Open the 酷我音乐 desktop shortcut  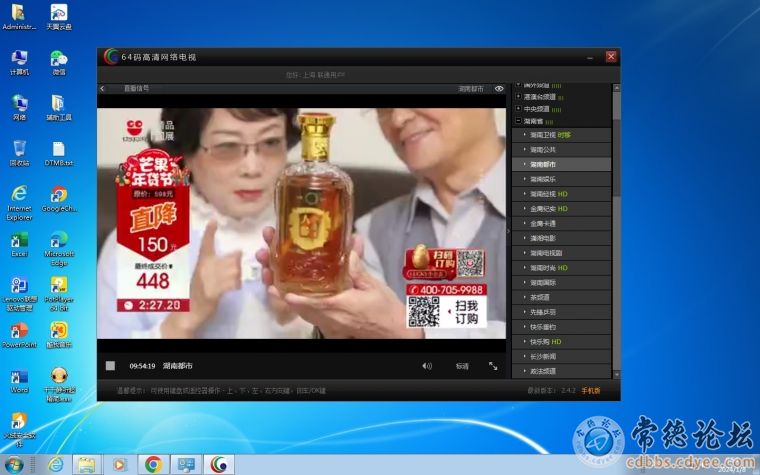pos(59,335)
